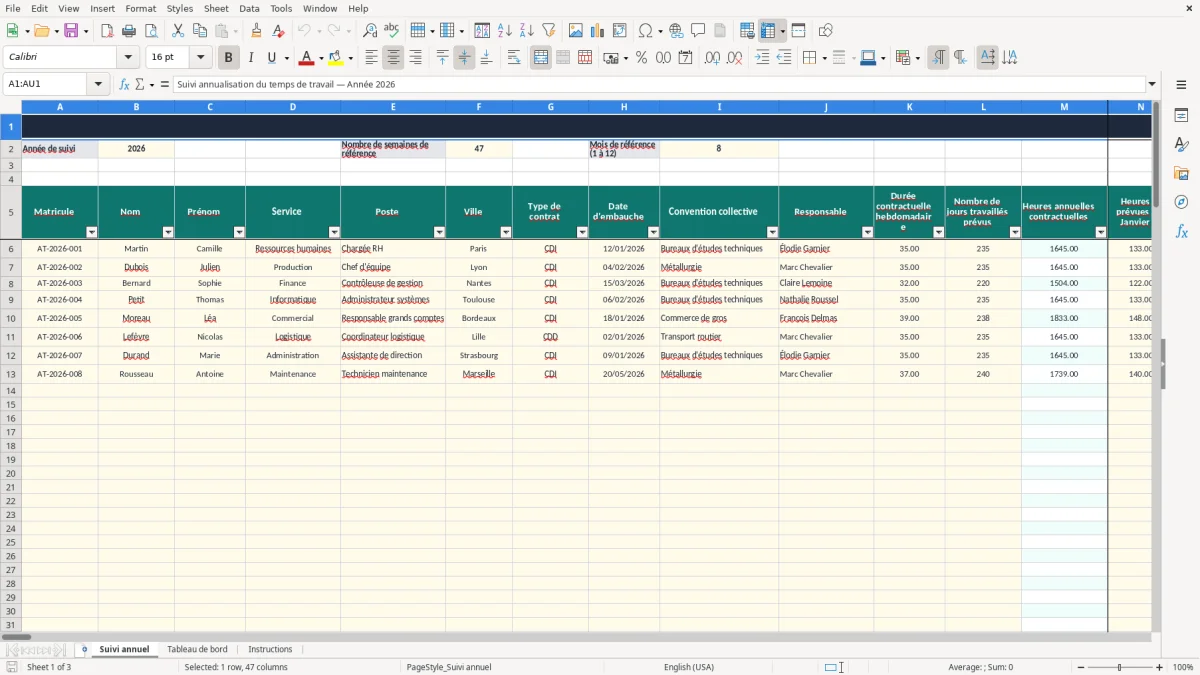Clear direct formatting icon

pyautogui.click(x=279, y=31)
